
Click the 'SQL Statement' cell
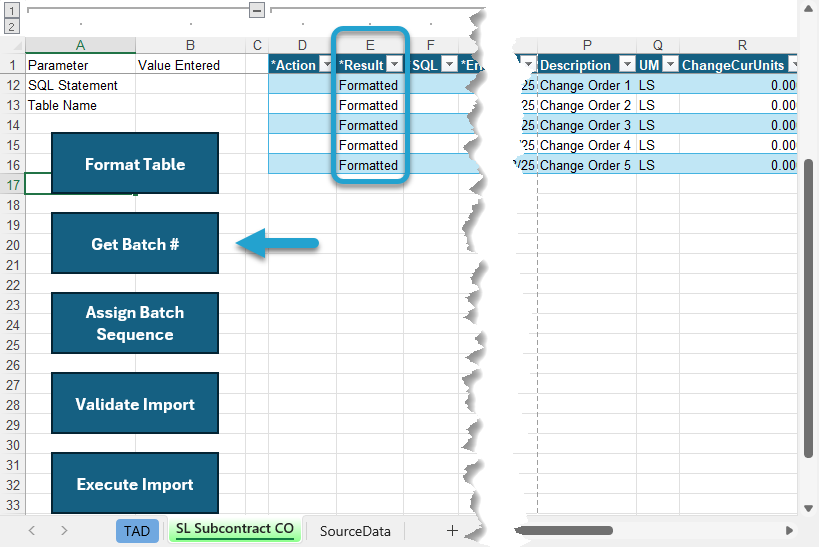click(80, 85)
